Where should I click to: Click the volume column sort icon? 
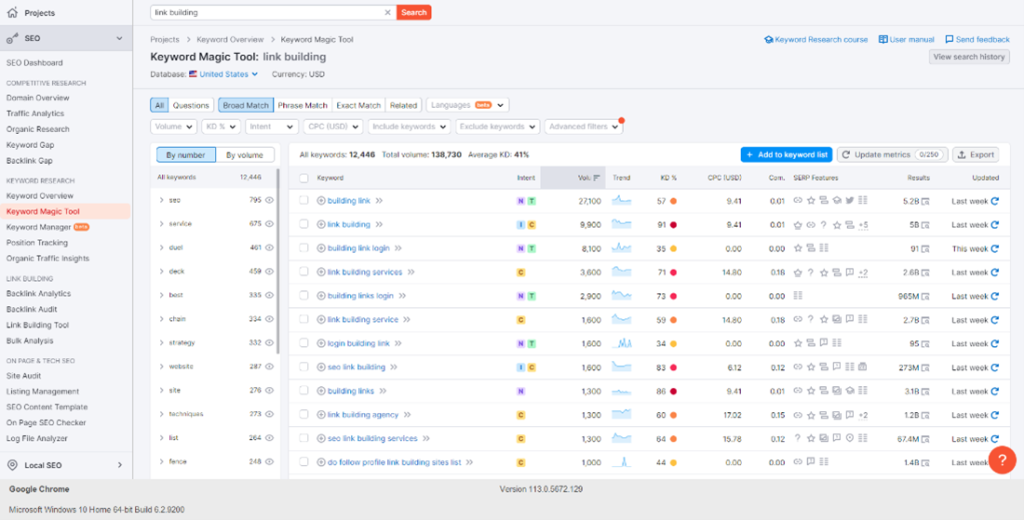pos(596,178)
